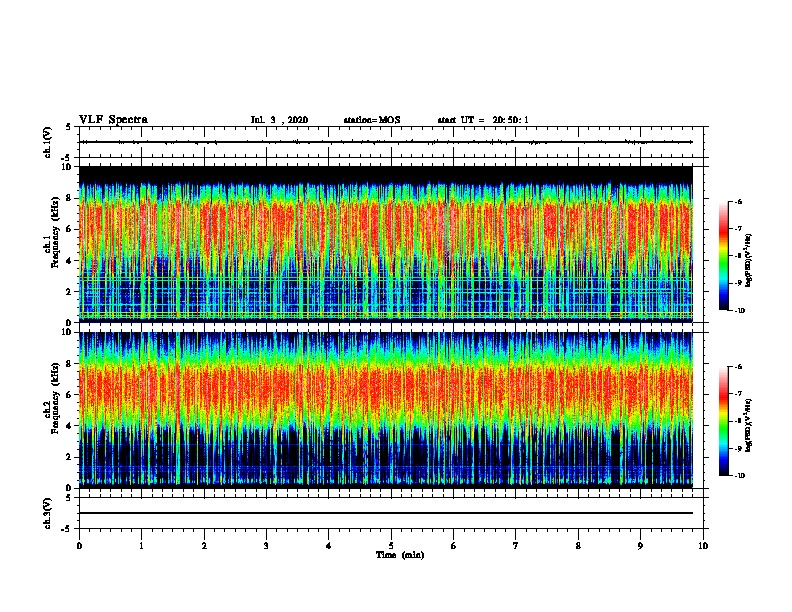
Task: Select the 'start UT = 20:50:1' header label
Action: pos(483,120)
